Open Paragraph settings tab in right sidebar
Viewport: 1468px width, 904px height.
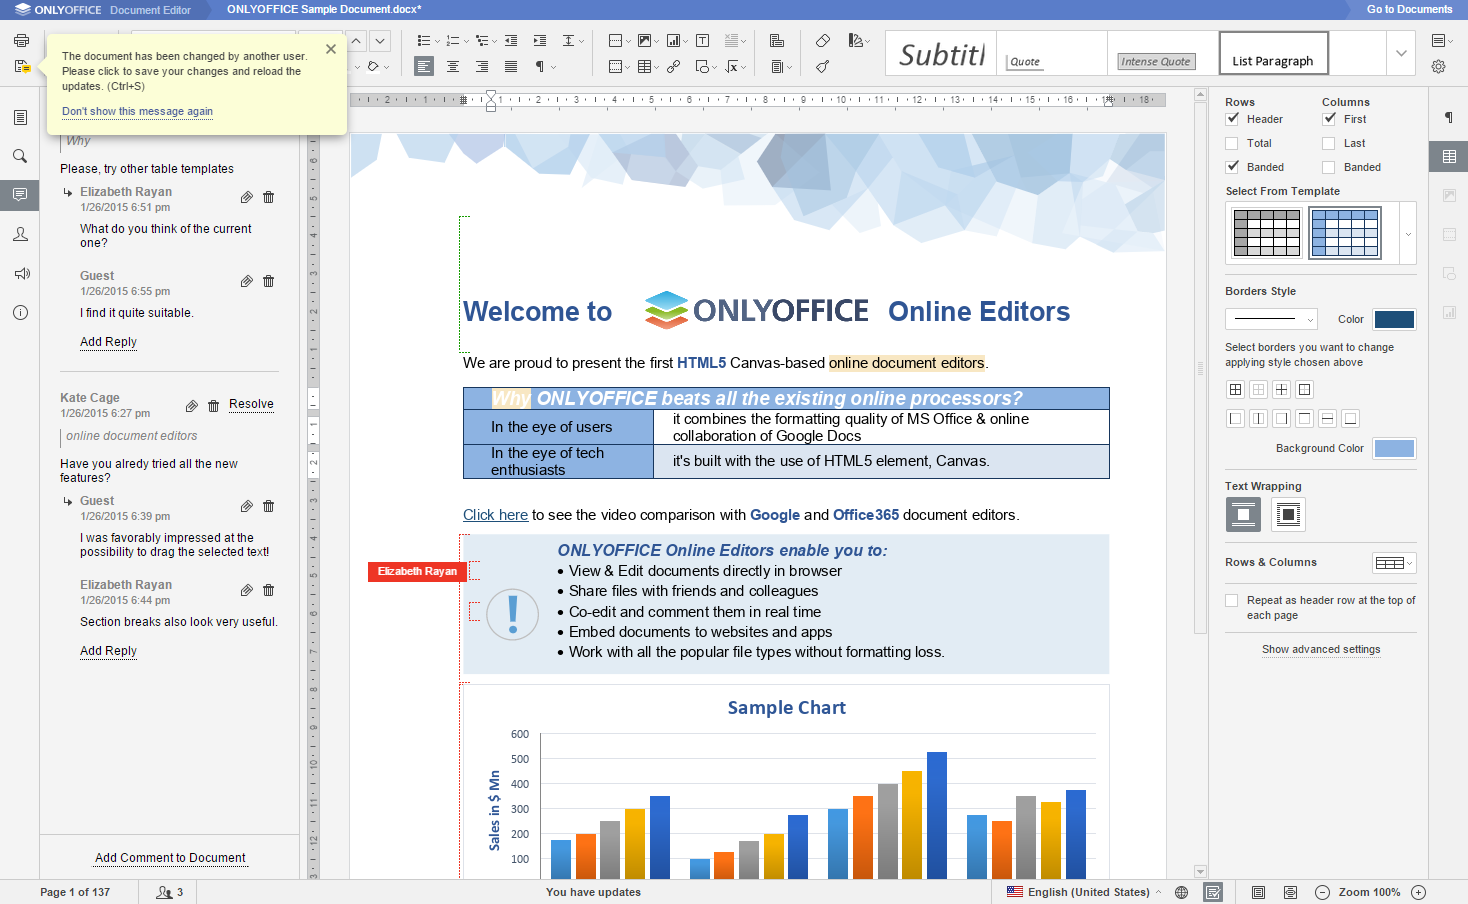tap(1448, 117)
